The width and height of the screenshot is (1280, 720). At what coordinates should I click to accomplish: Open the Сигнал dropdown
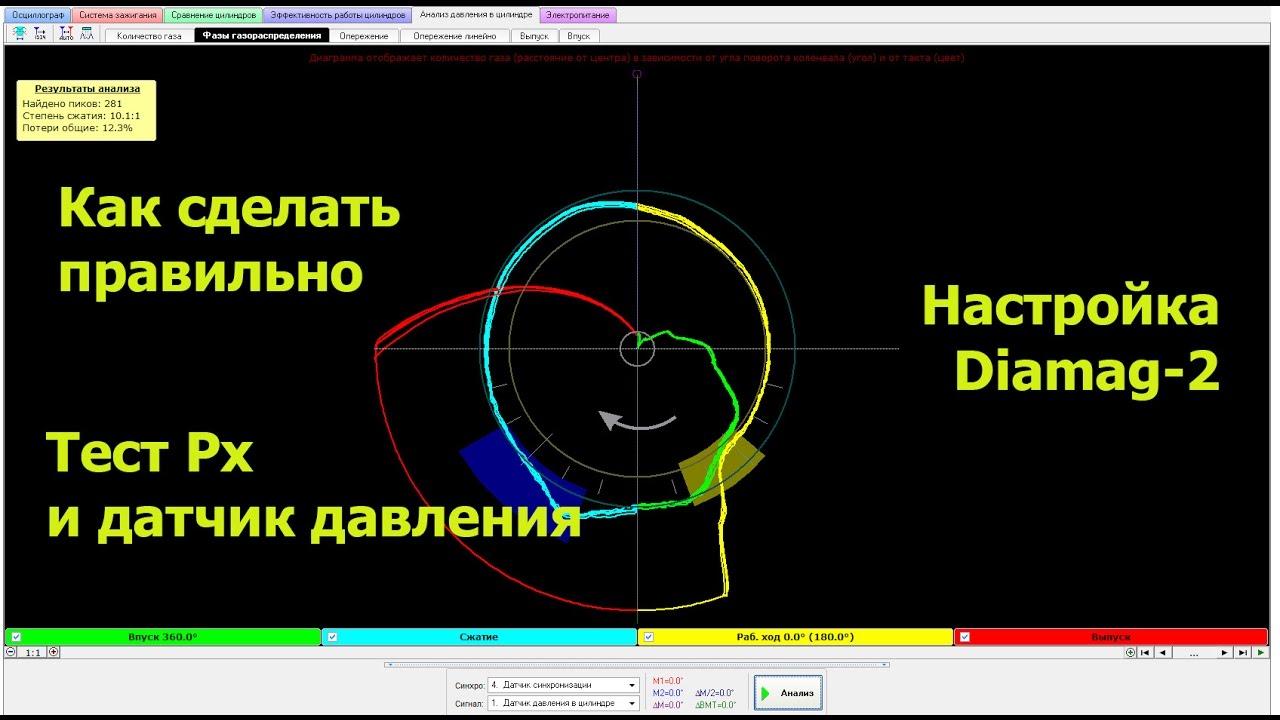point(563,703)
